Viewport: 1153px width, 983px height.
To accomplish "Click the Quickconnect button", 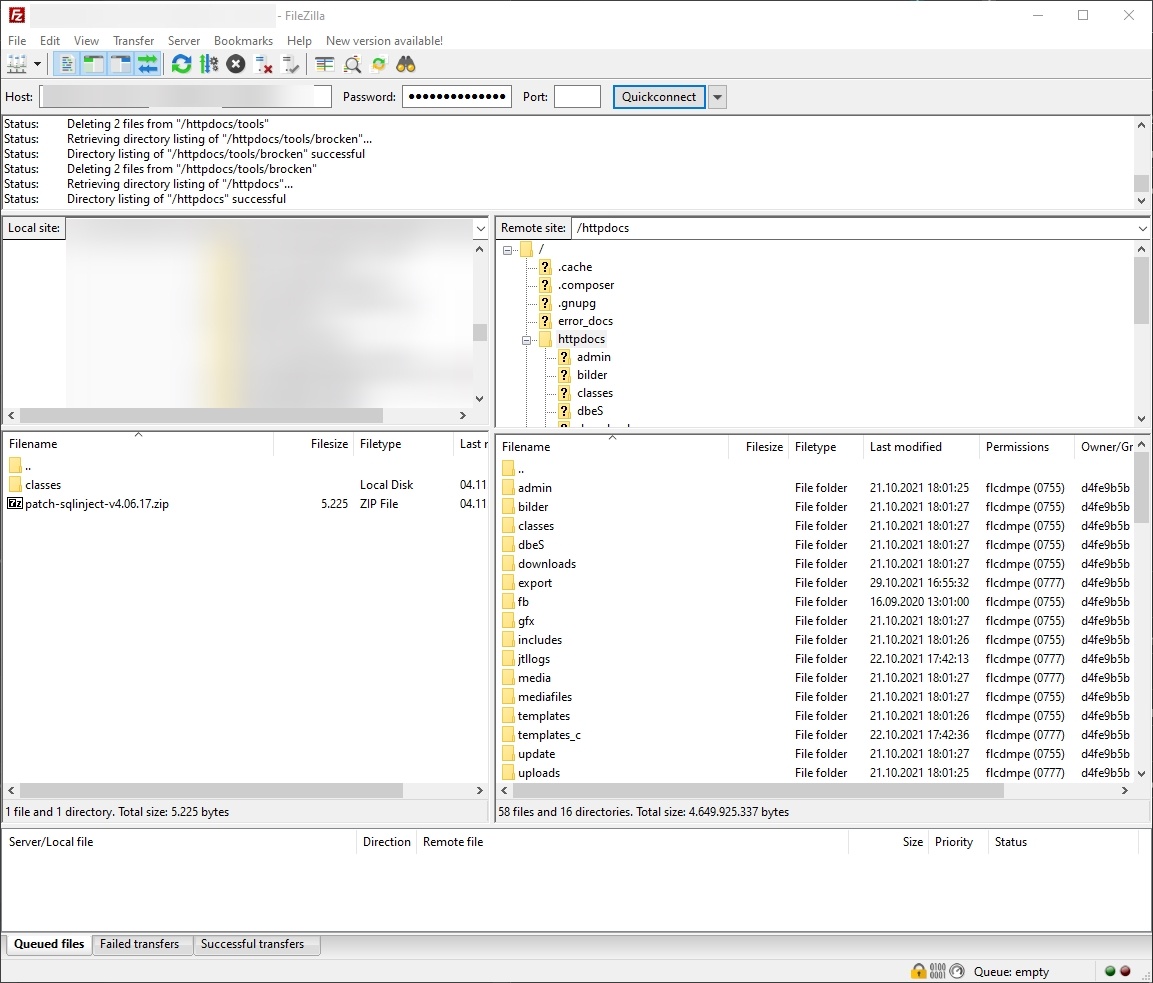I will (x=658, y=97).
